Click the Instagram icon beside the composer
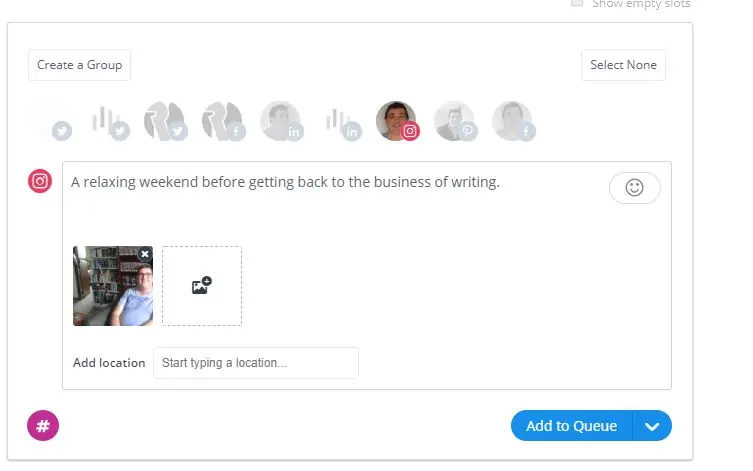 [x=40, y=181]
